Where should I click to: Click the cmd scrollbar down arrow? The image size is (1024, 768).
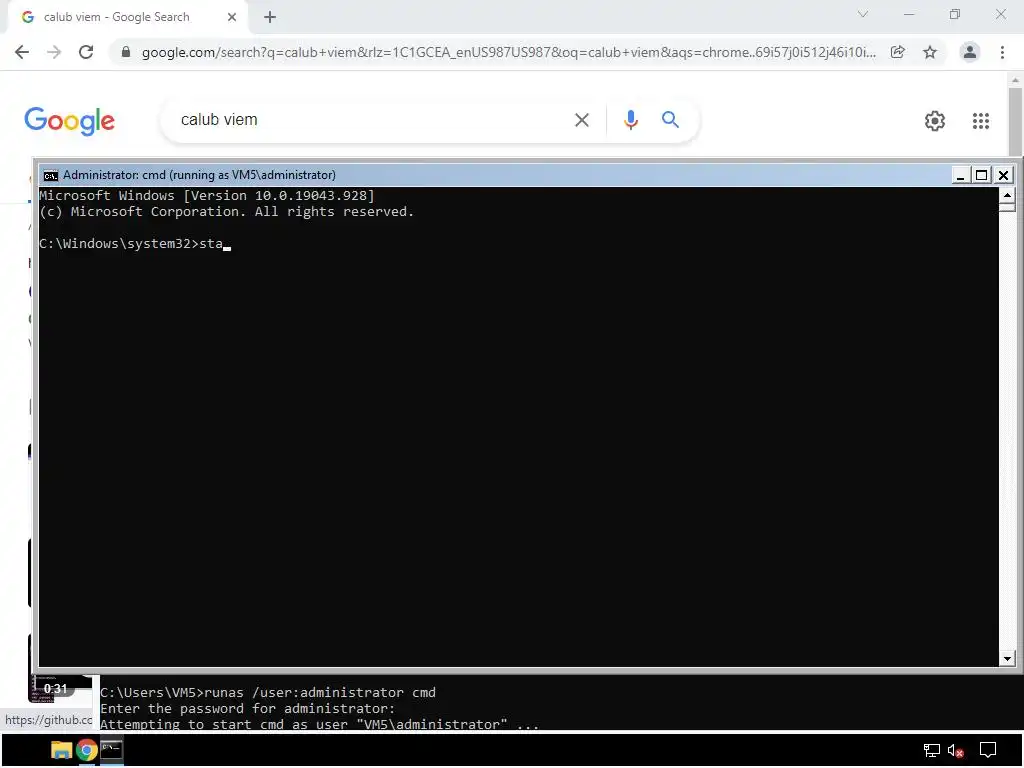[x=1007, y=659]
